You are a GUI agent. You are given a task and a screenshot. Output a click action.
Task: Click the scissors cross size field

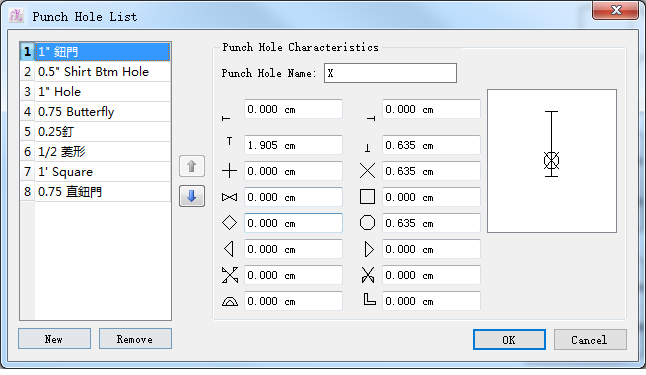431,275
